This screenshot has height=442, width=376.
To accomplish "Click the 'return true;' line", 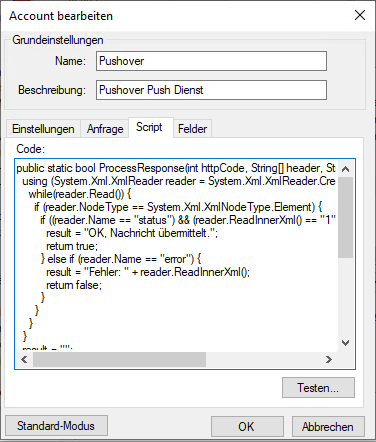I will coord(72,246).
